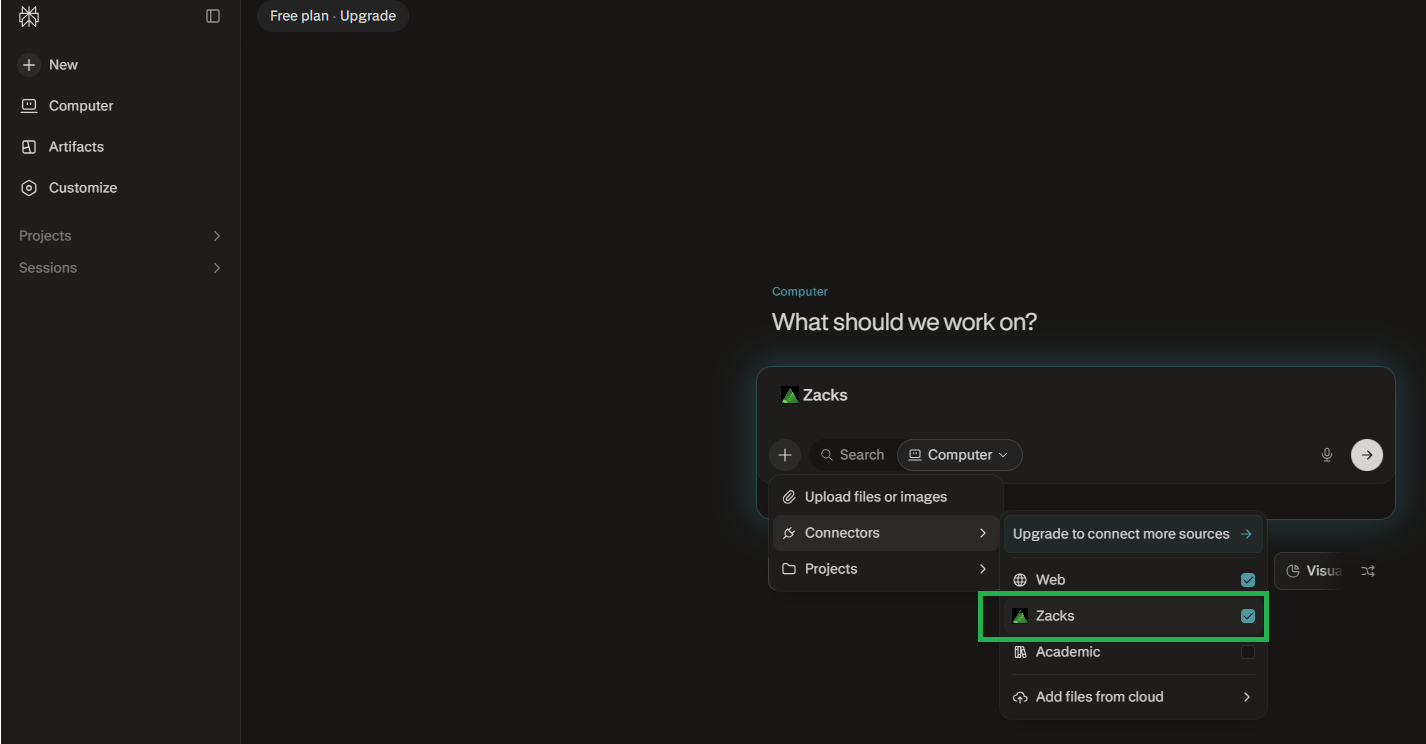Click Upgrade to connect more sources
Image resolution: width=1426 pixels, height=744 pixels.
click(x=1133, y=534)
